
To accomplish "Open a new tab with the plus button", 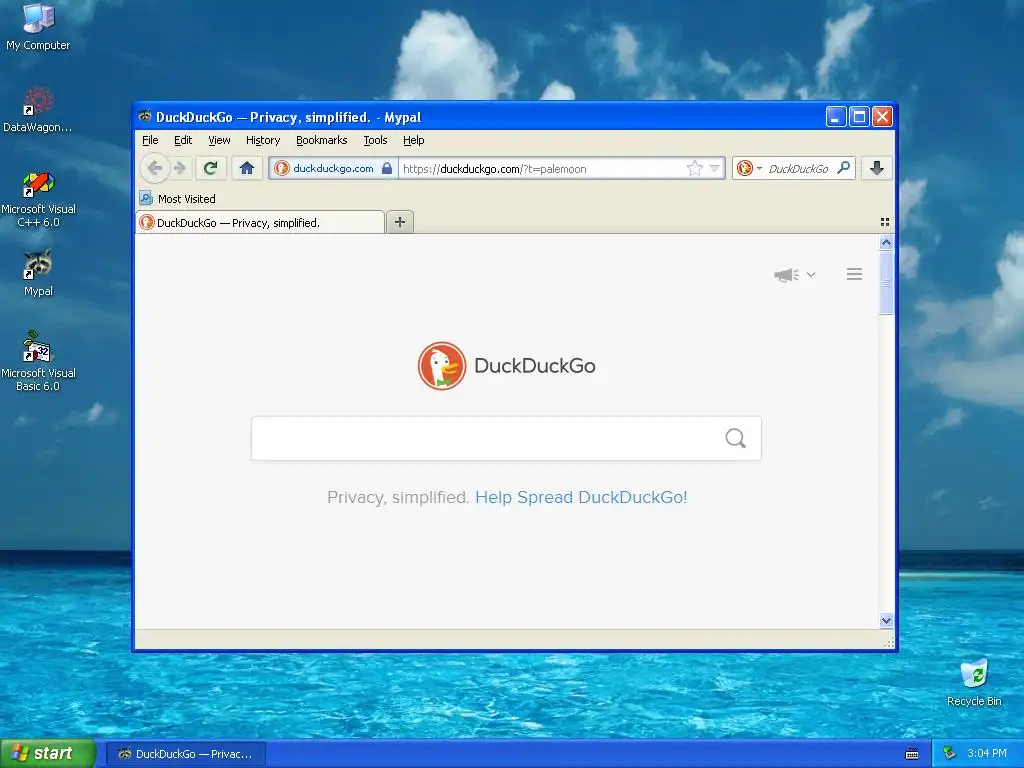I will (x=400, y=222).
